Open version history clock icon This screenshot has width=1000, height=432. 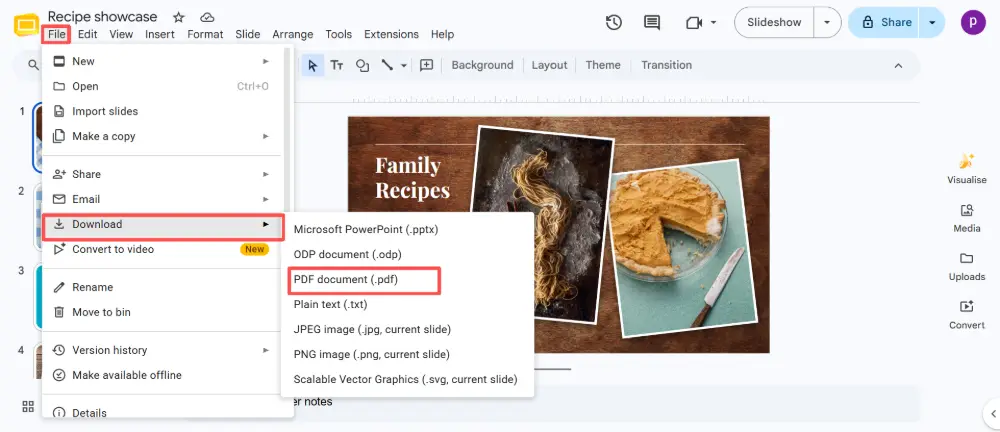pyautogui.click(x=614, y=22)
